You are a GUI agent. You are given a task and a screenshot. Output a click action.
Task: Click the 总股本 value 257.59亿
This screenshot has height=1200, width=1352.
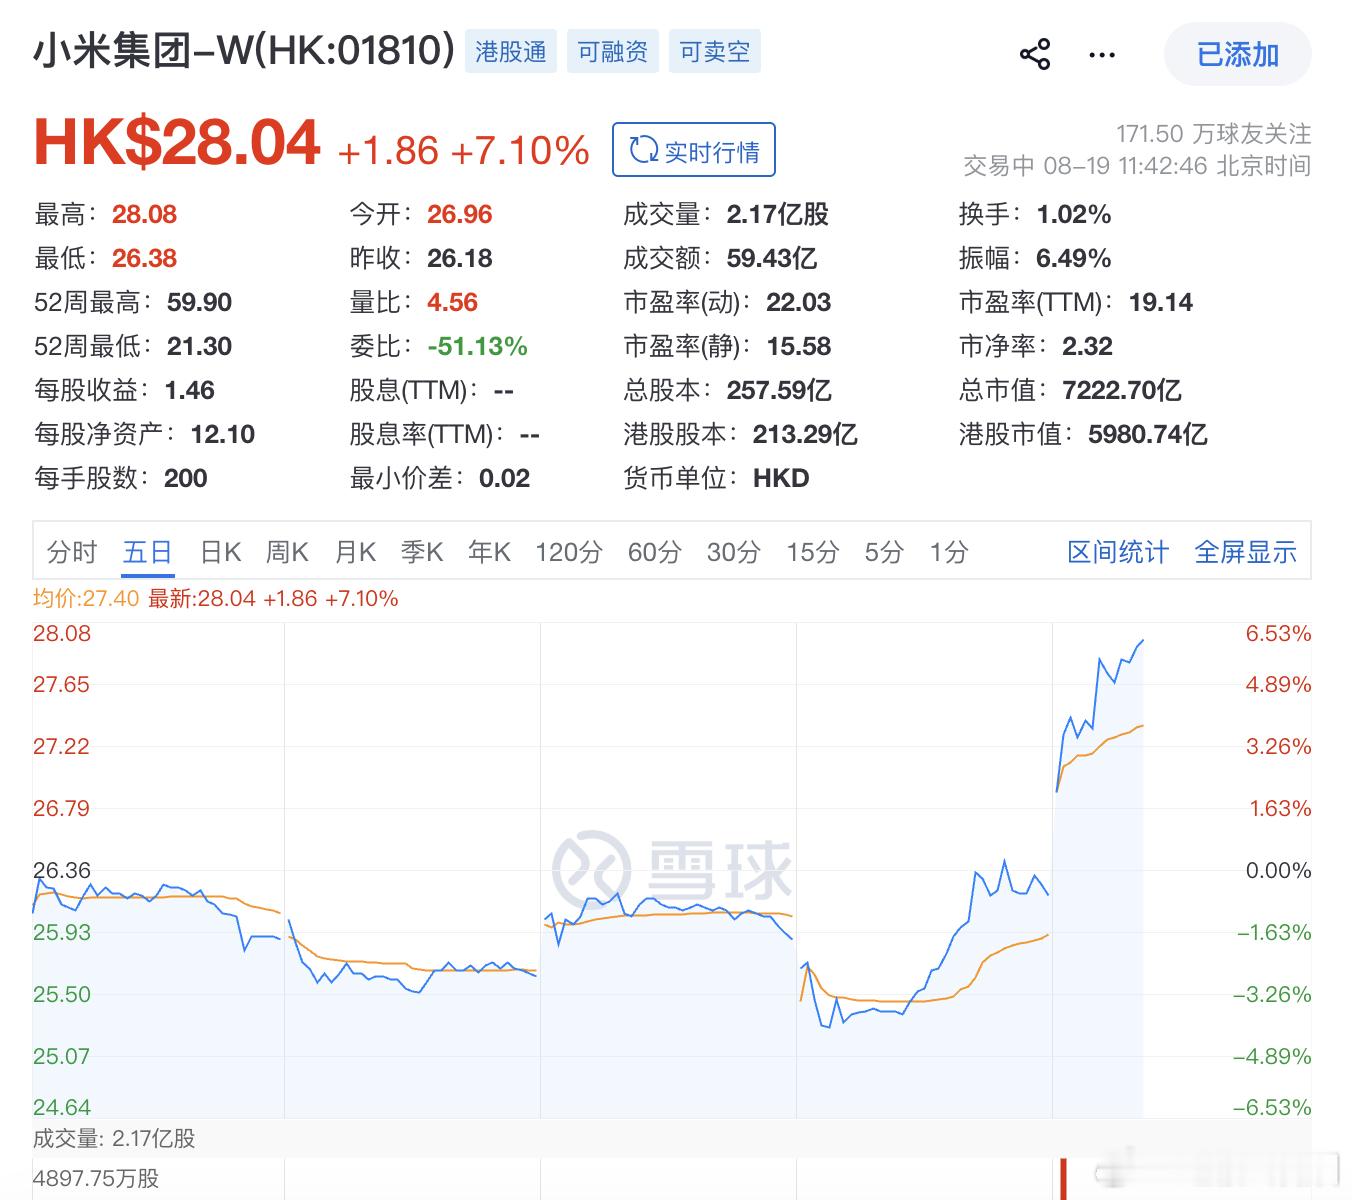click(779, 390)
